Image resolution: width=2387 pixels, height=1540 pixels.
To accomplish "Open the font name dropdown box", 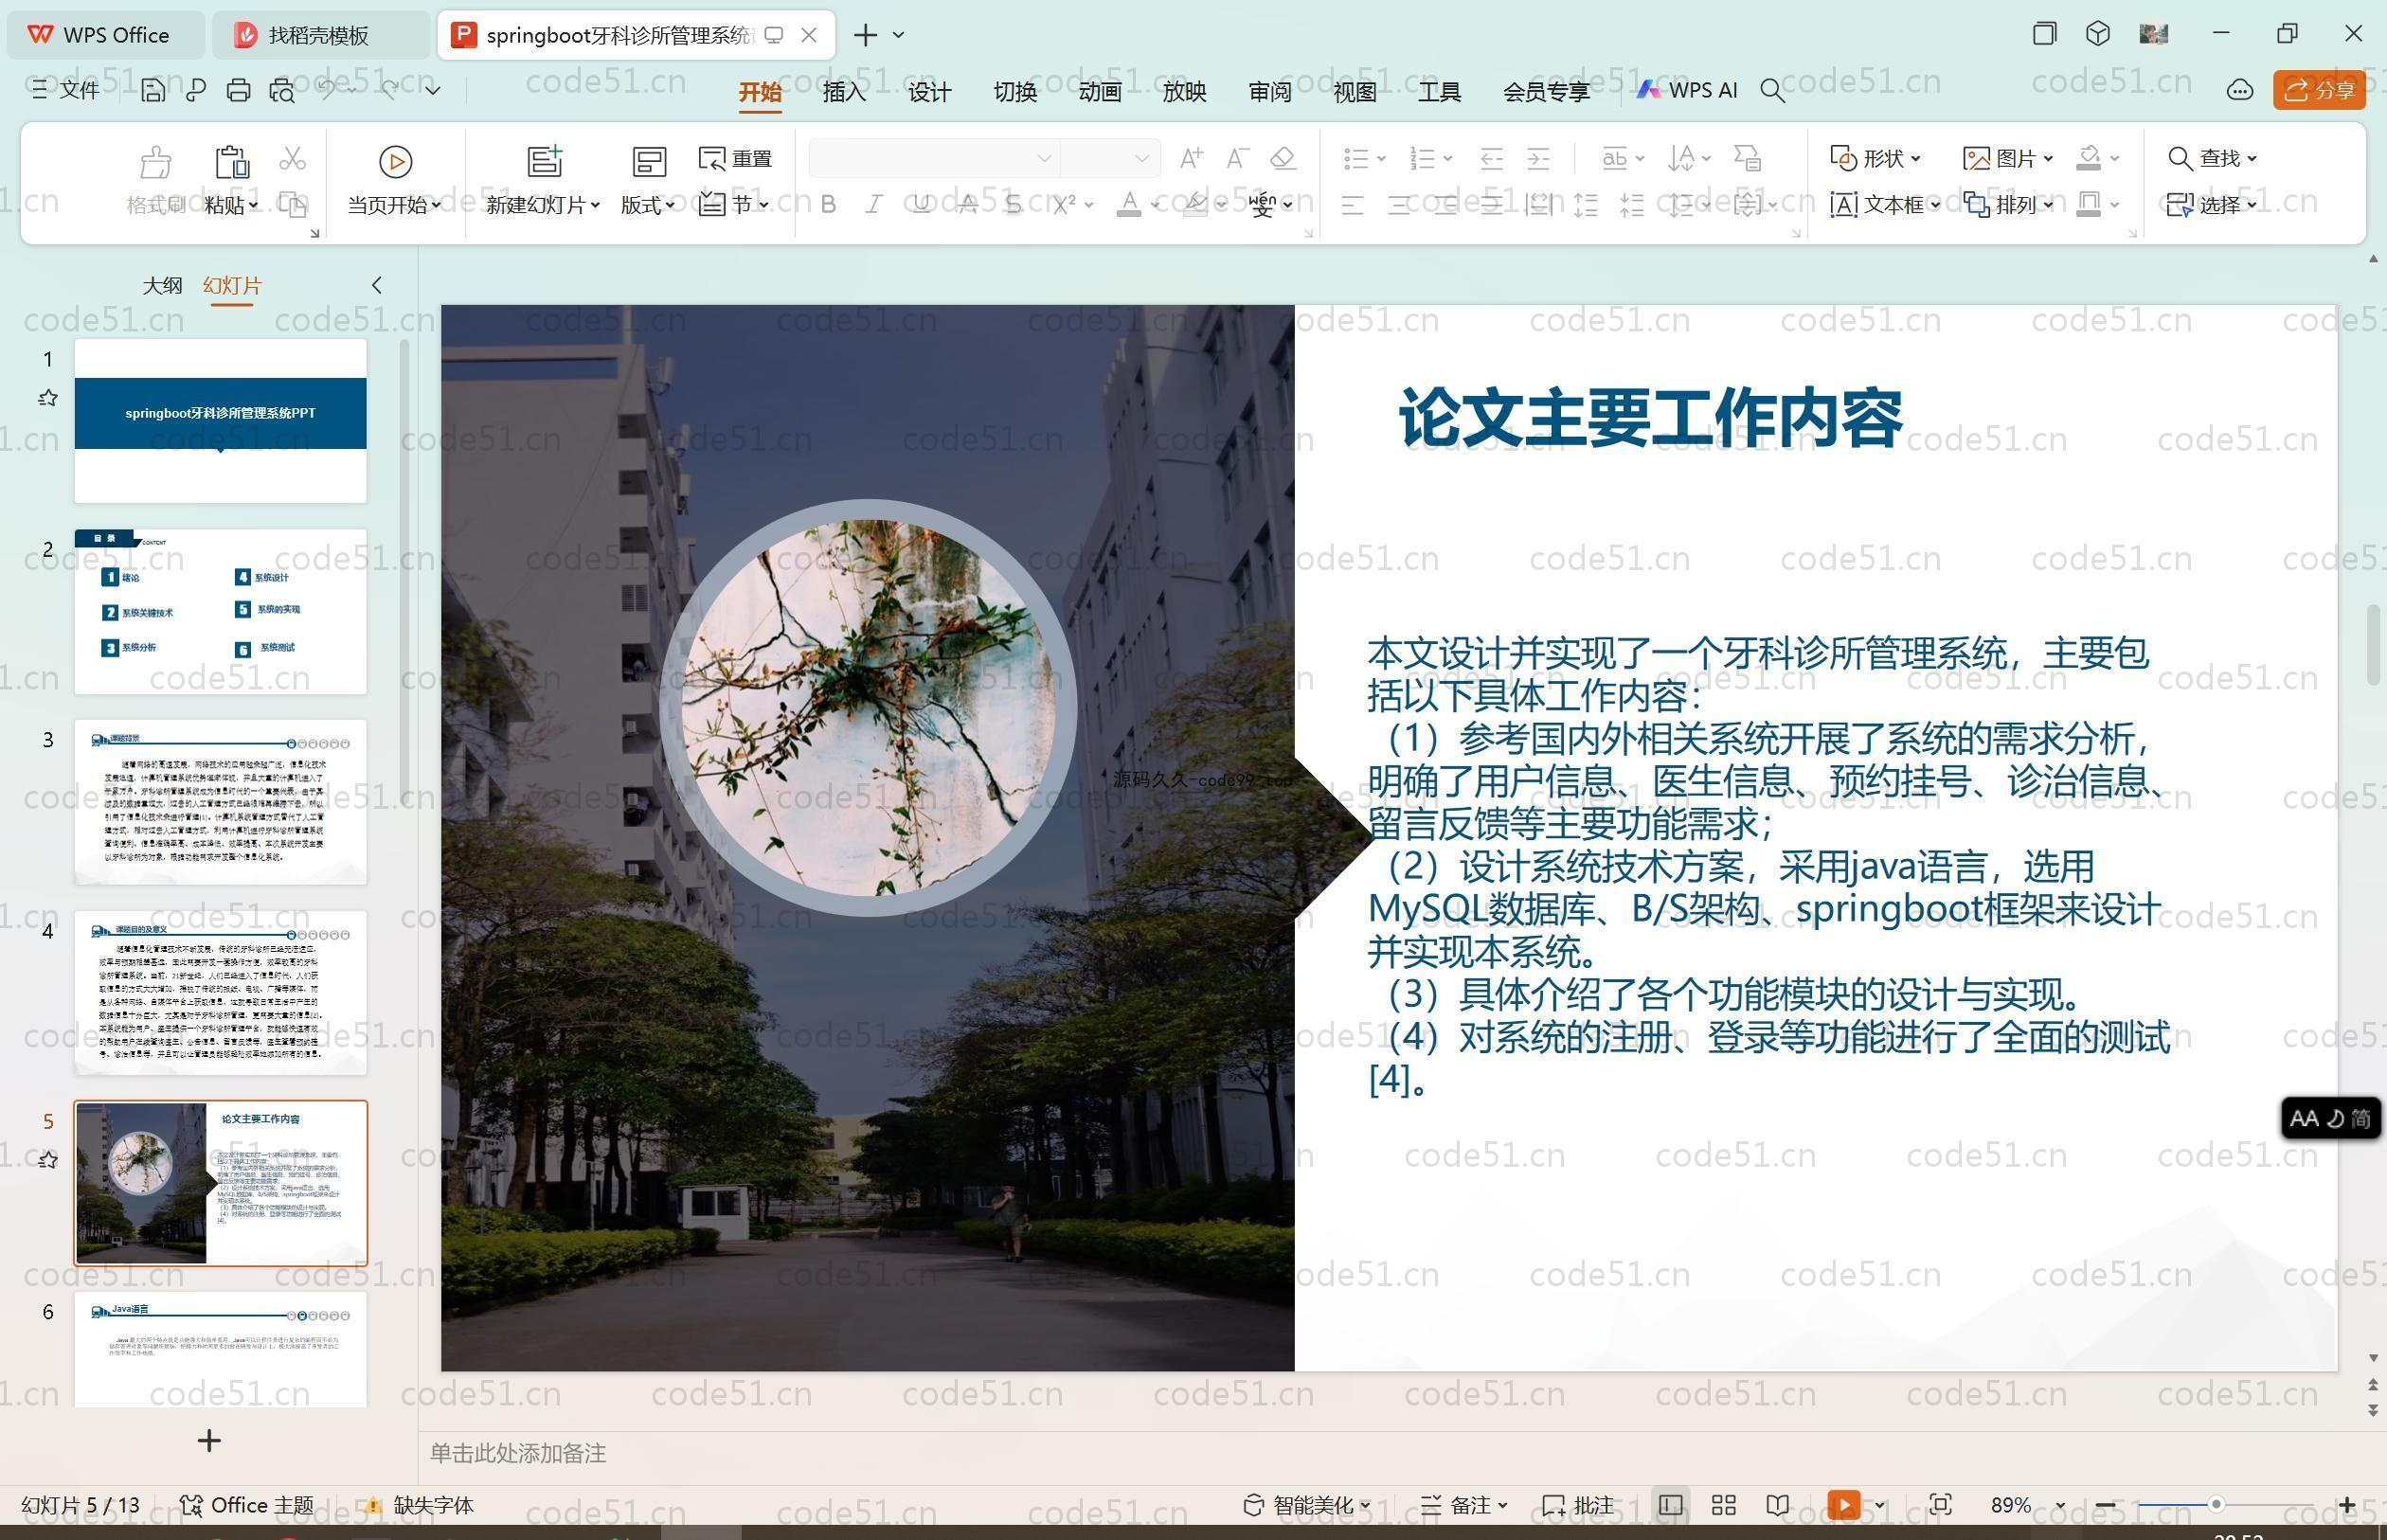I will [x=933, y=158].
